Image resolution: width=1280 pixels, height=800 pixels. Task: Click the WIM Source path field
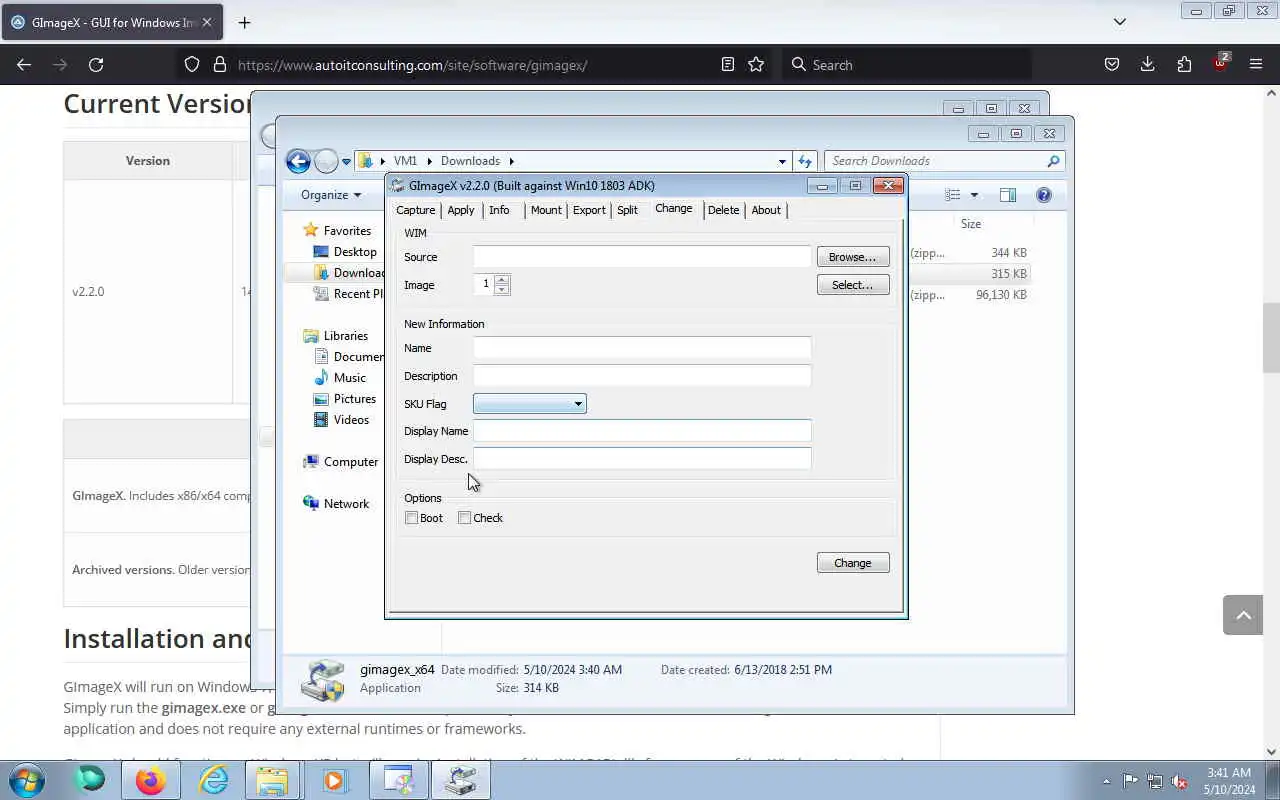[642, 257]
